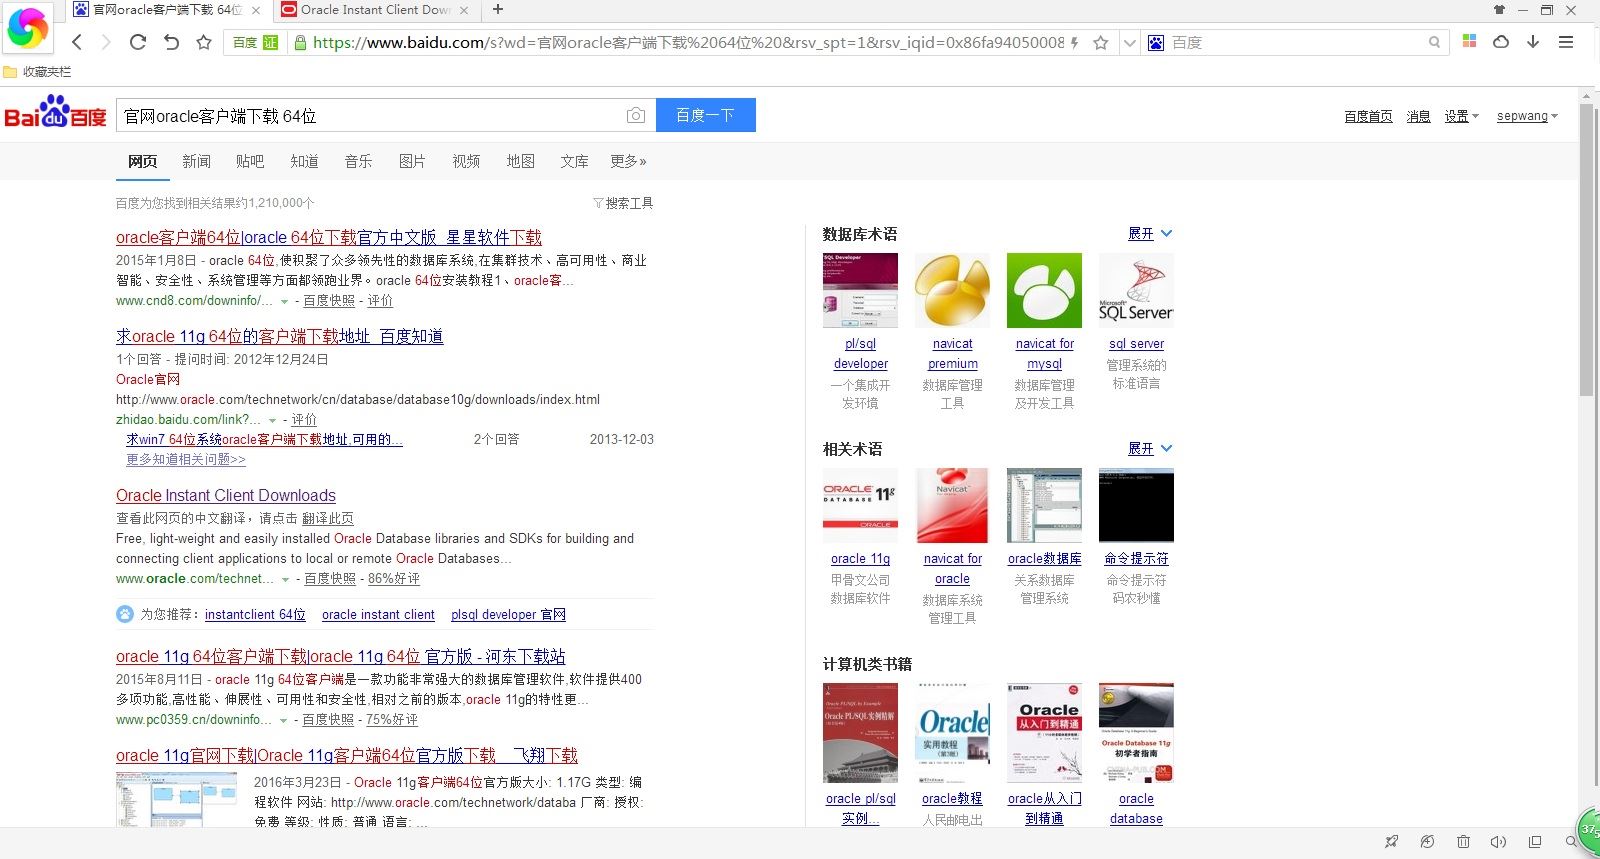Open the sepwang account dropdown

tap(1527, 116)
